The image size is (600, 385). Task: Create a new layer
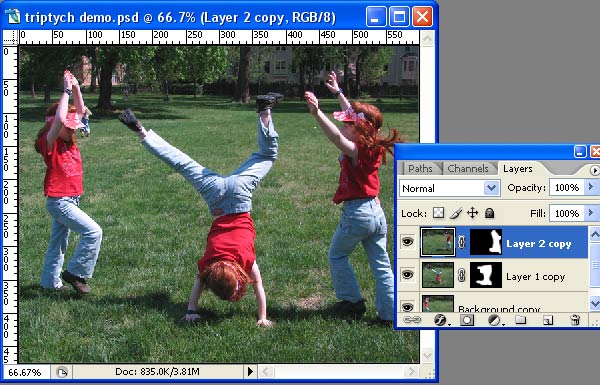548,320
